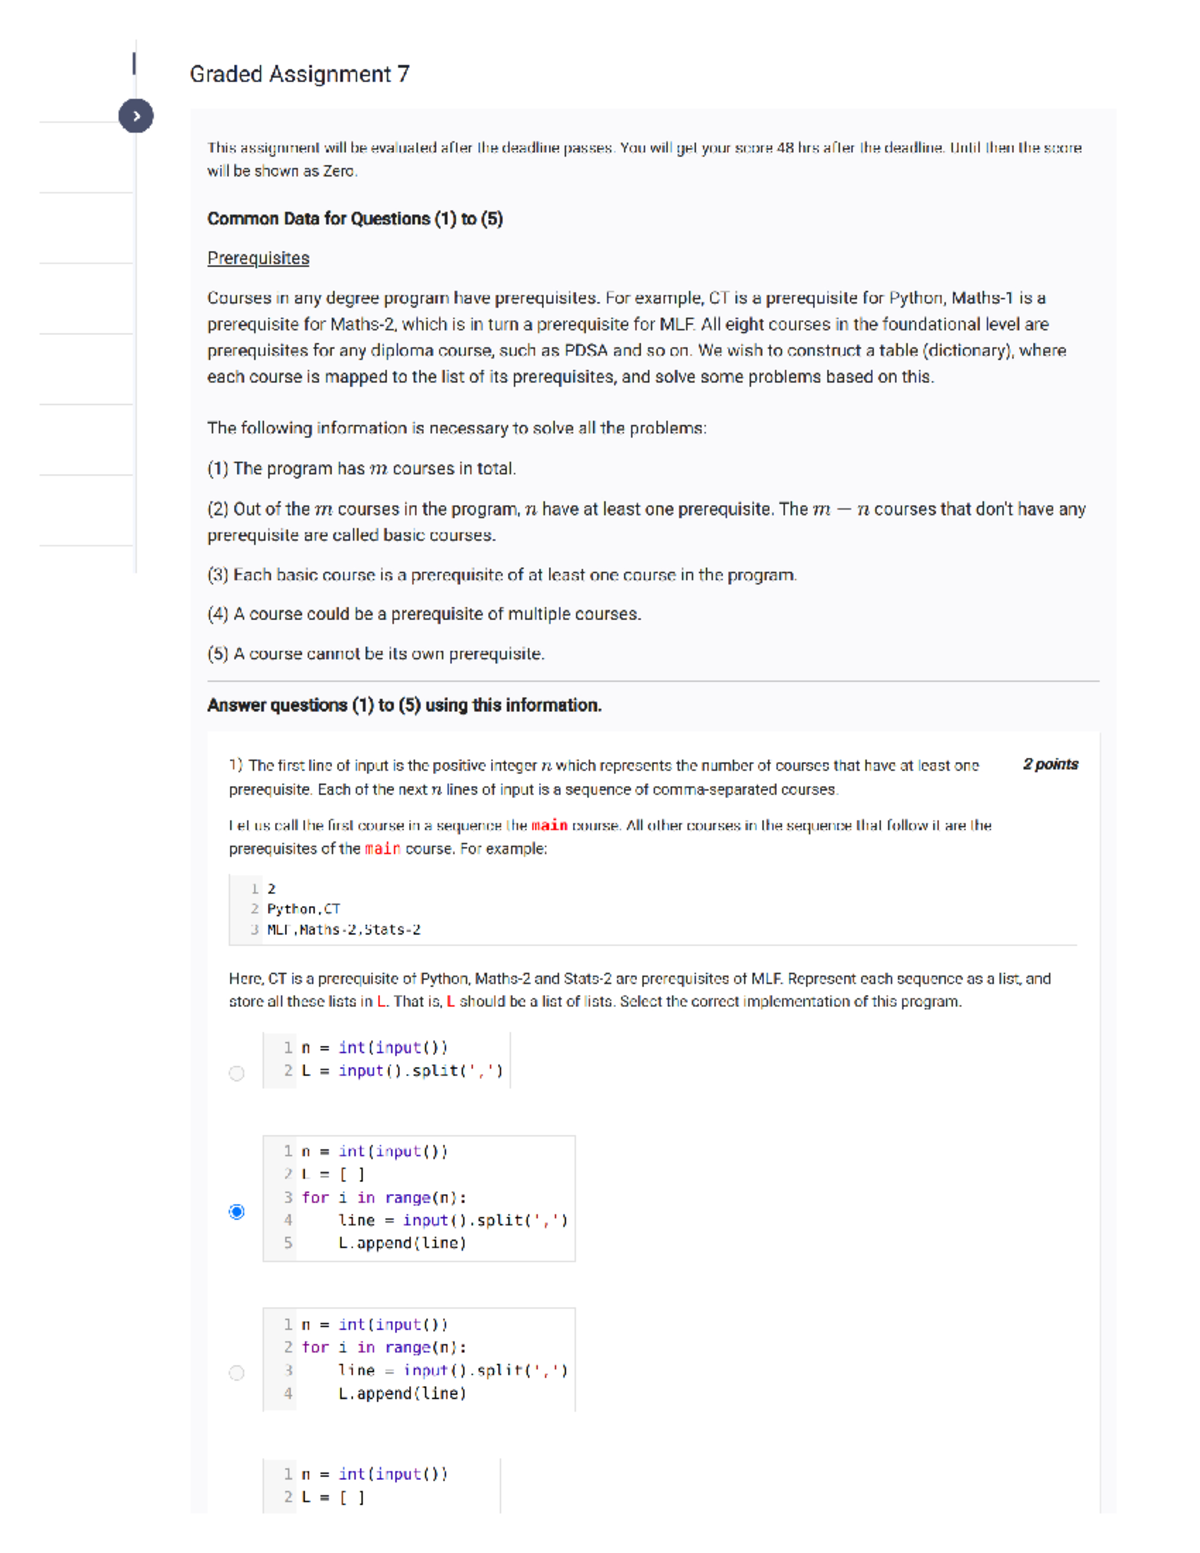1200x1553 pixels.
Task: Select the radio option with only input().split code
Action: [x=236, y=1073]
